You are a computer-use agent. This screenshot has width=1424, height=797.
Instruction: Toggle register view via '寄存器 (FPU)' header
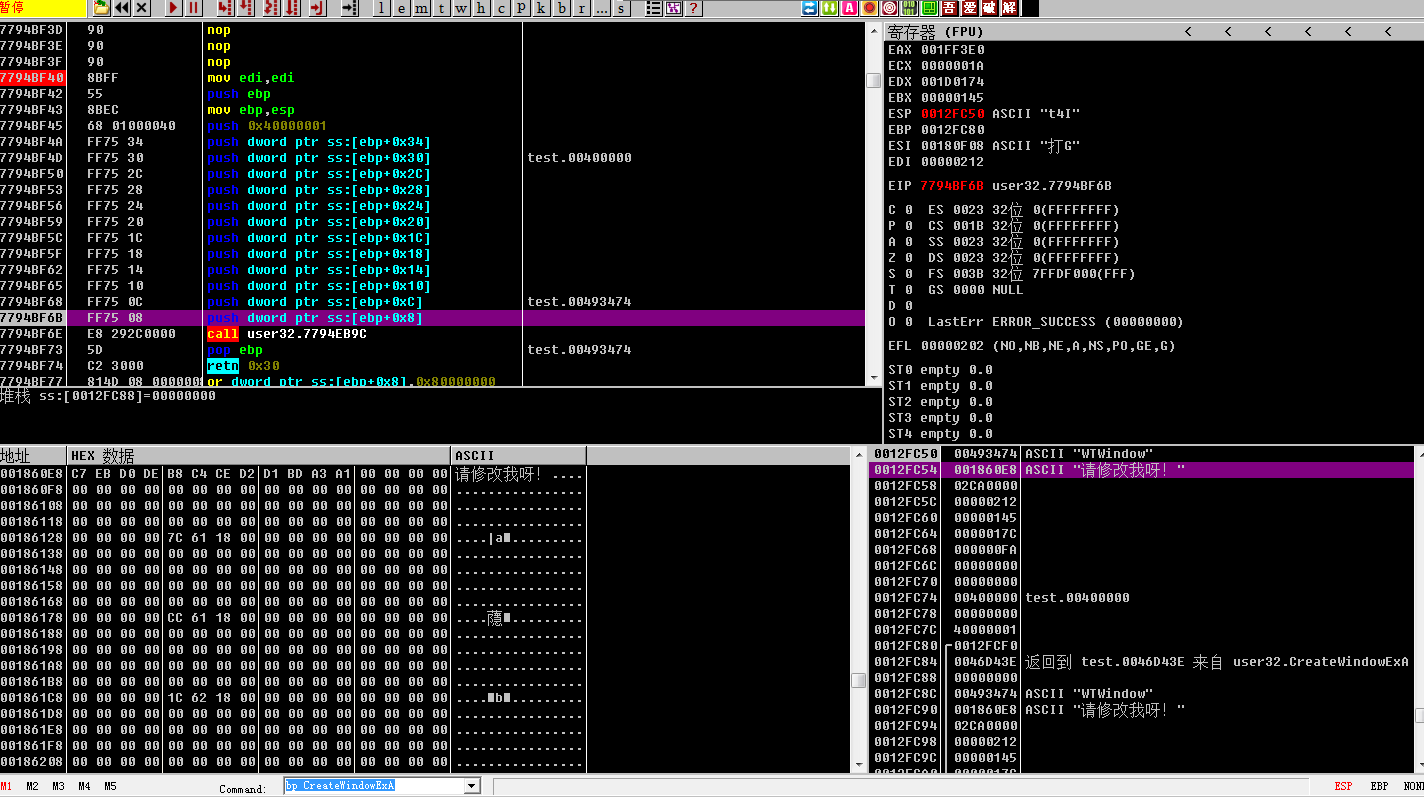pyautogui.click(x=936, y=32)
